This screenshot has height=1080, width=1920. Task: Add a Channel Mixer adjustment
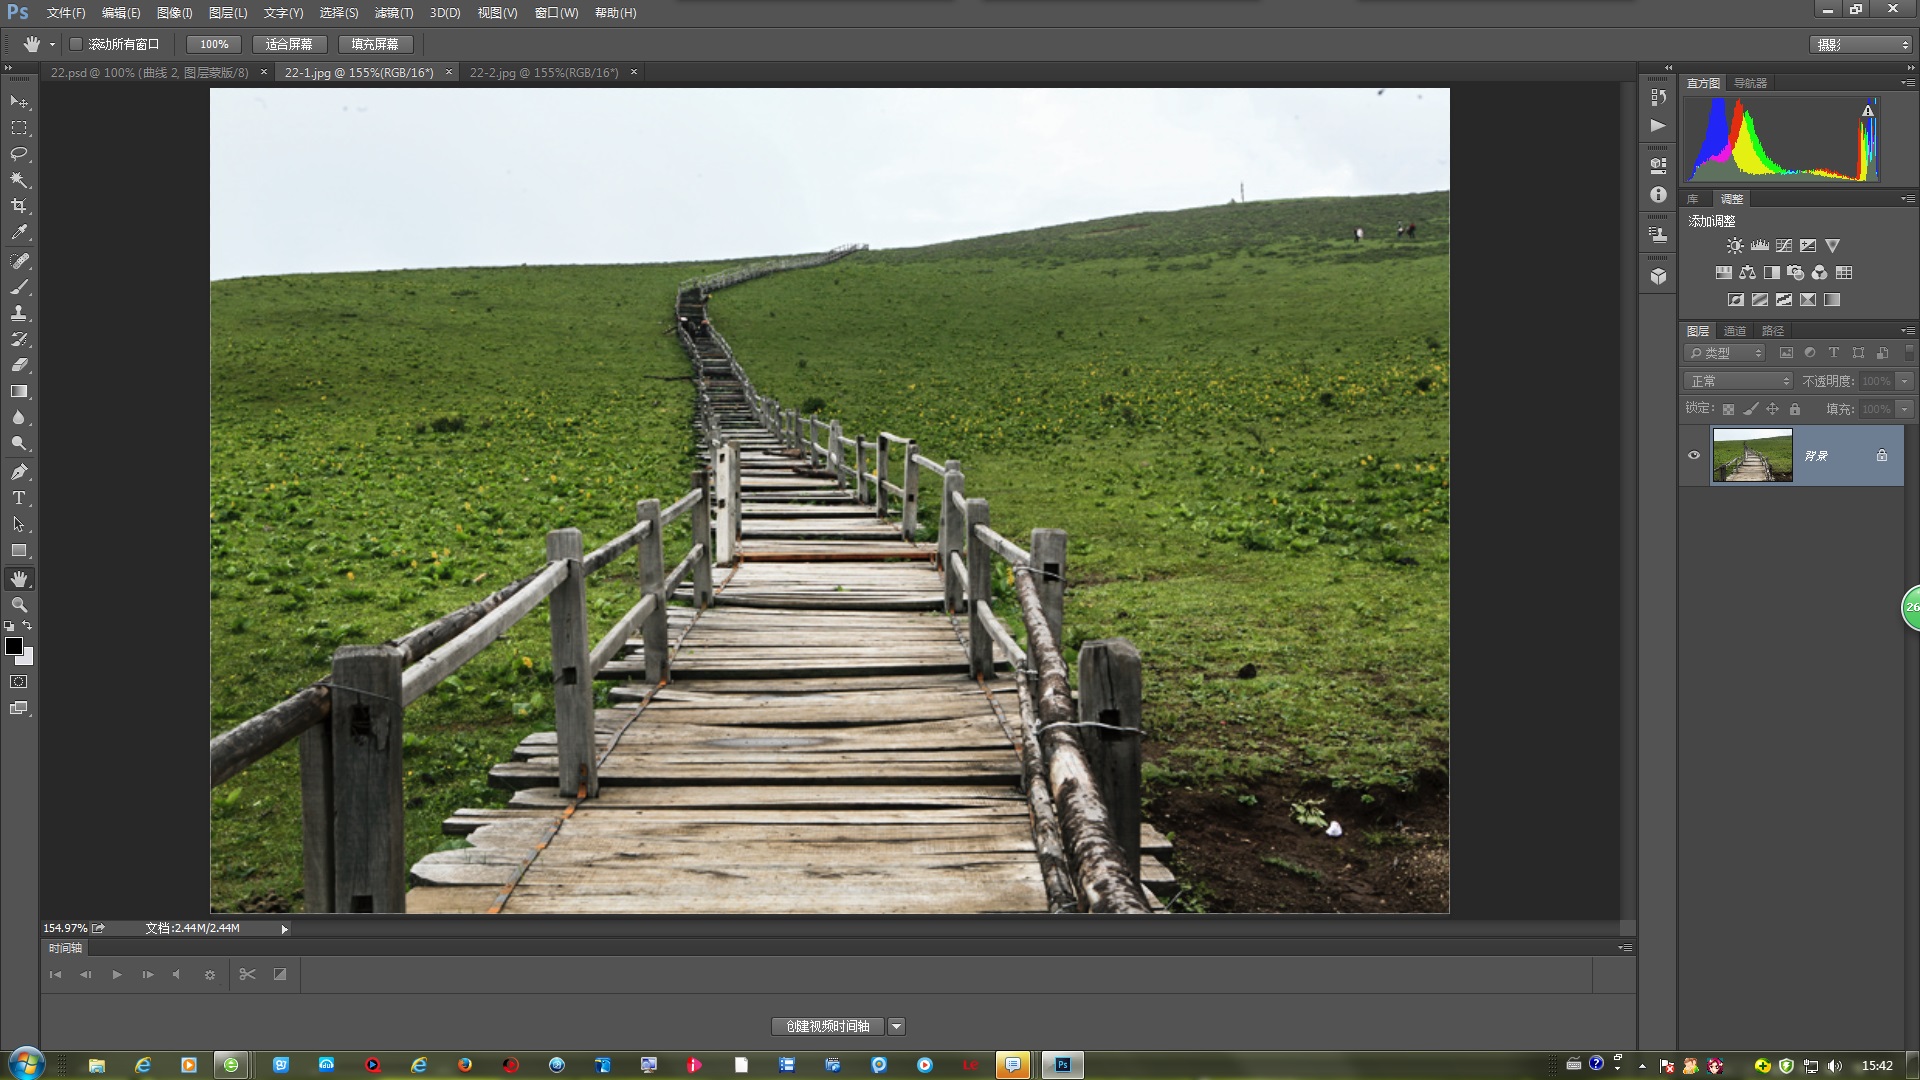[x=1819, y=272]
